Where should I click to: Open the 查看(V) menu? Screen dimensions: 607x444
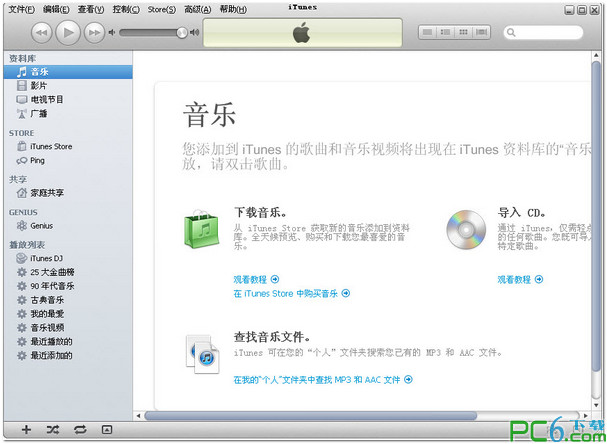pyautogui.click(x=91, y=9)
